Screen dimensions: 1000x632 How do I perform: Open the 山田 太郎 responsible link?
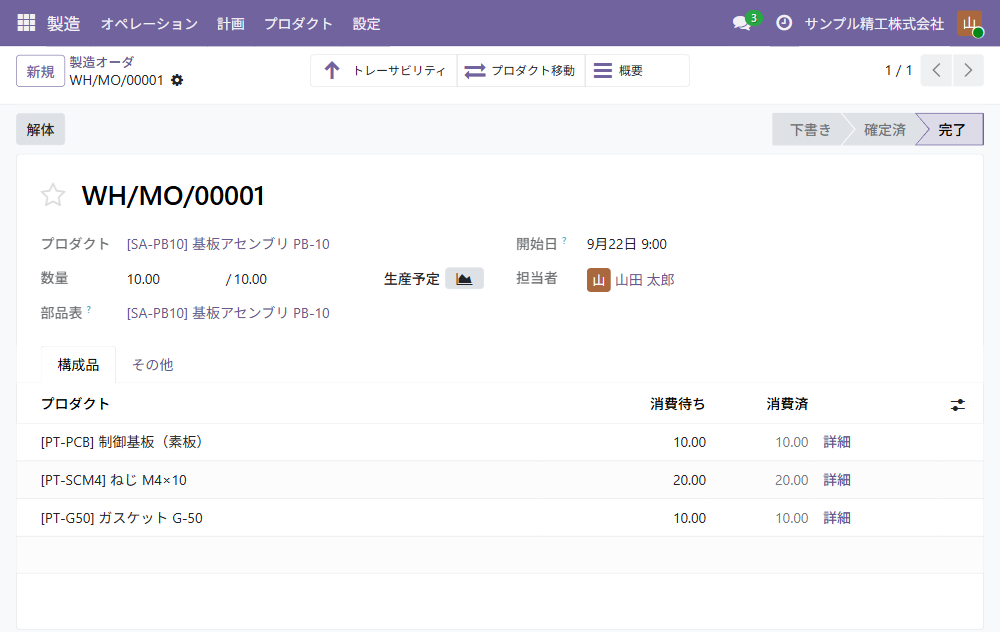tap(644, 280)
